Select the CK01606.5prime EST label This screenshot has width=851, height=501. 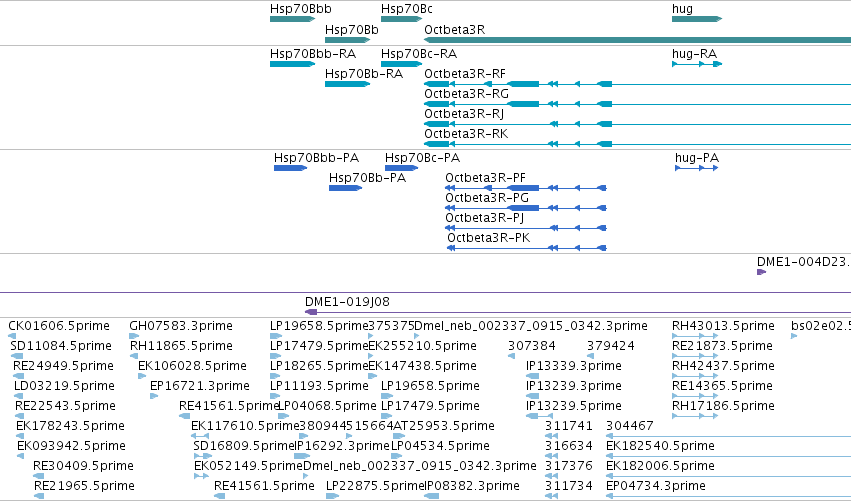[59, 326]
